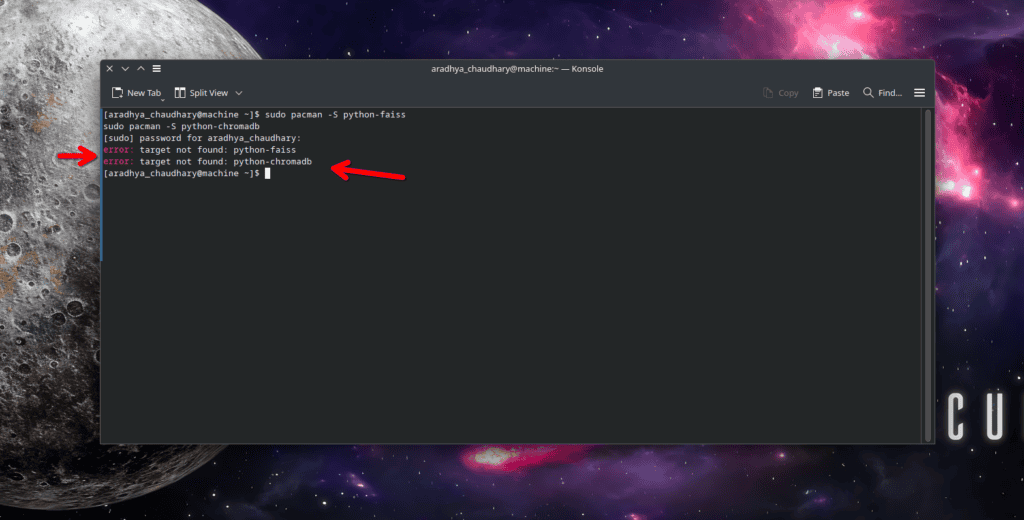
Task: Click the 'sudo pacman -S python-chromadb' command line
Action: point(182,126)
